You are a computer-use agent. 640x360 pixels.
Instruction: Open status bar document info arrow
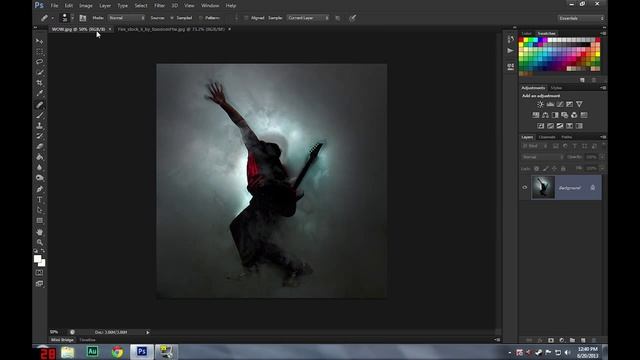147,332
